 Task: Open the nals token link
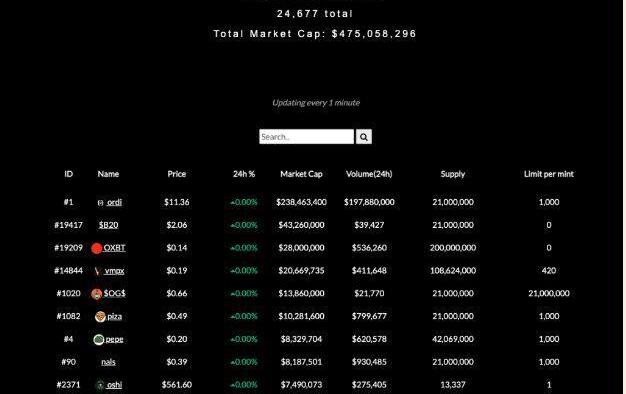coord(108,362)
